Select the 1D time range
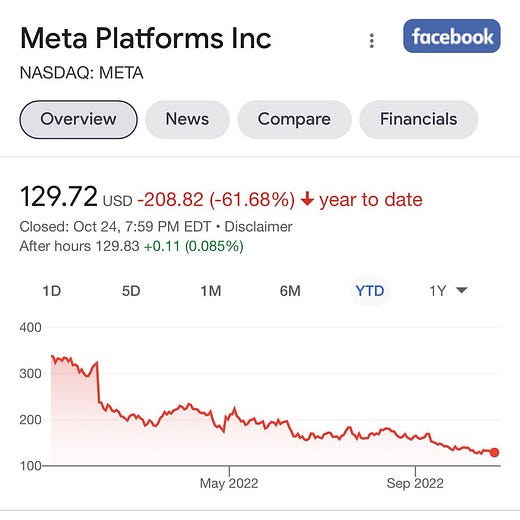This screenshot has height=520, width=520. coord(52,291)
